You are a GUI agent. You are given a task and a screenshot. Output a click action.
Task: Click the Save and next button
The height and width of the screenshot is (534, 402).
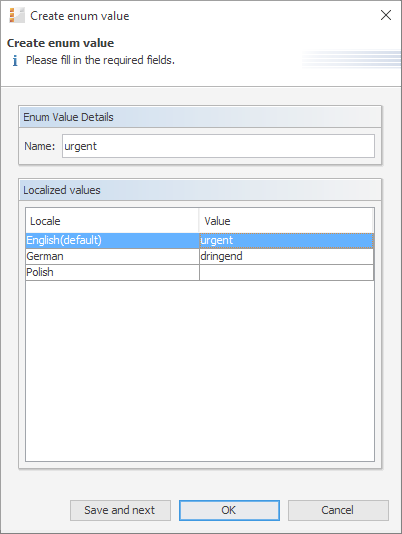tap(120, 510)
